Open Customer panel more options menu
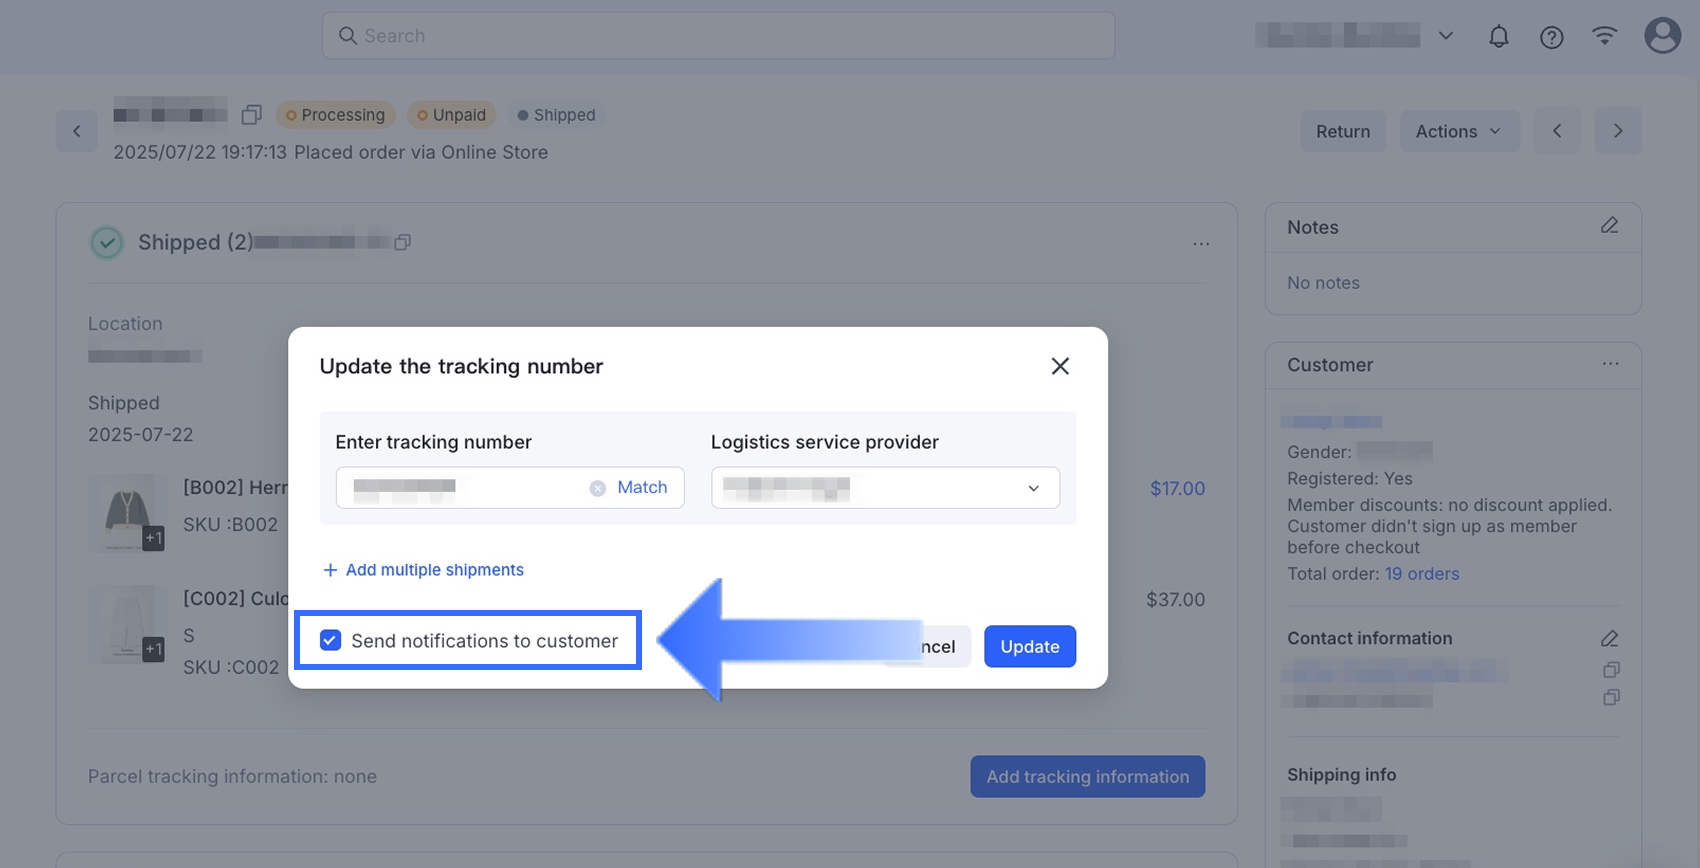Image resolution: width=1700 pixels, height=868 pixels. (x=1610, y=364)
